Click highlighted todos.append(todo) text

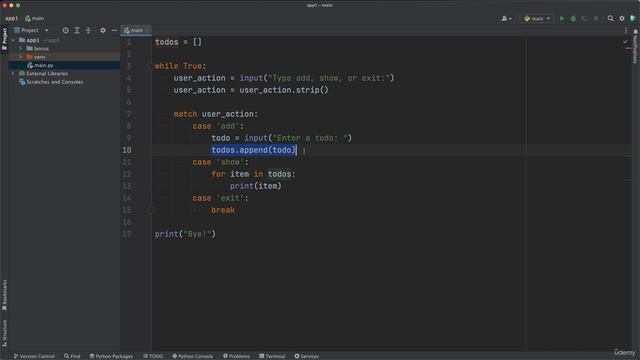[253, 150]
